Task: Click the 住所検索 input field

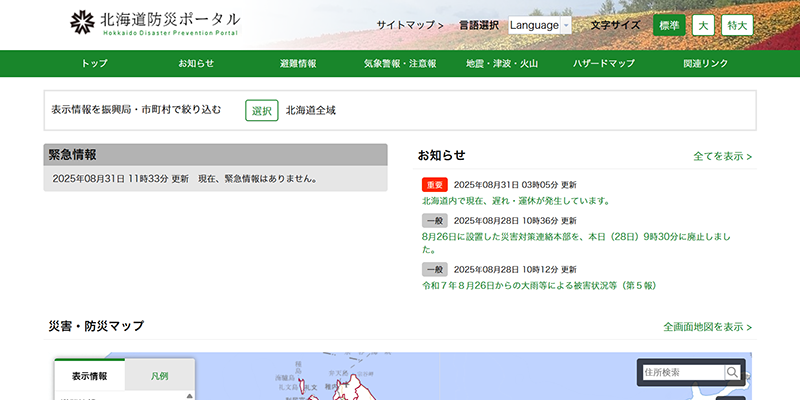Action: coord(683,372)
